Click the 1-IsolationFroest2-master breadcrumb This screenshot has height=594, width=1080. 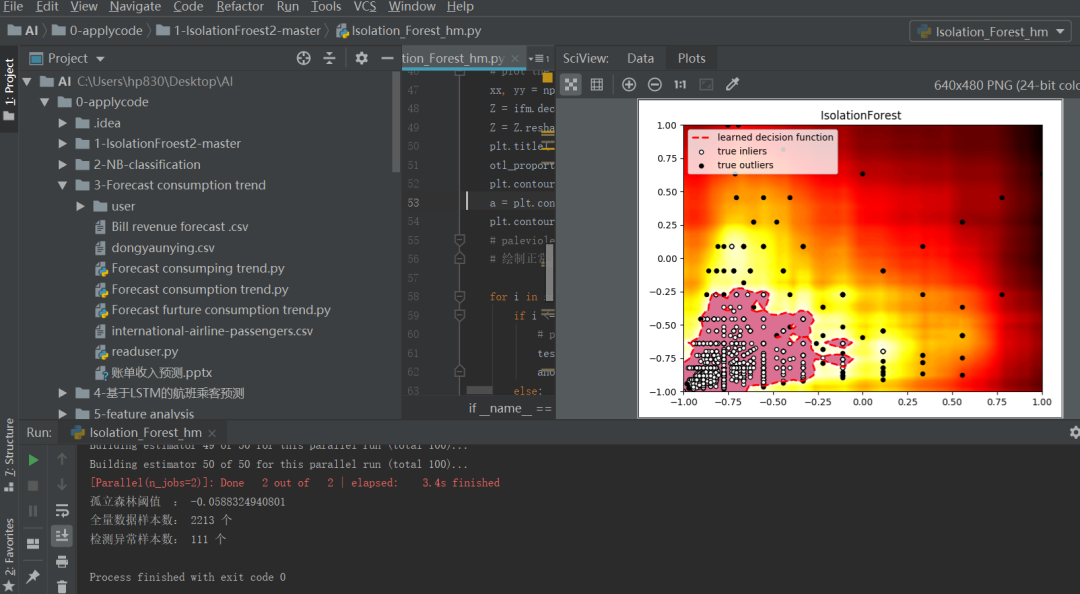pyautogui.click(x=238, y=31)
